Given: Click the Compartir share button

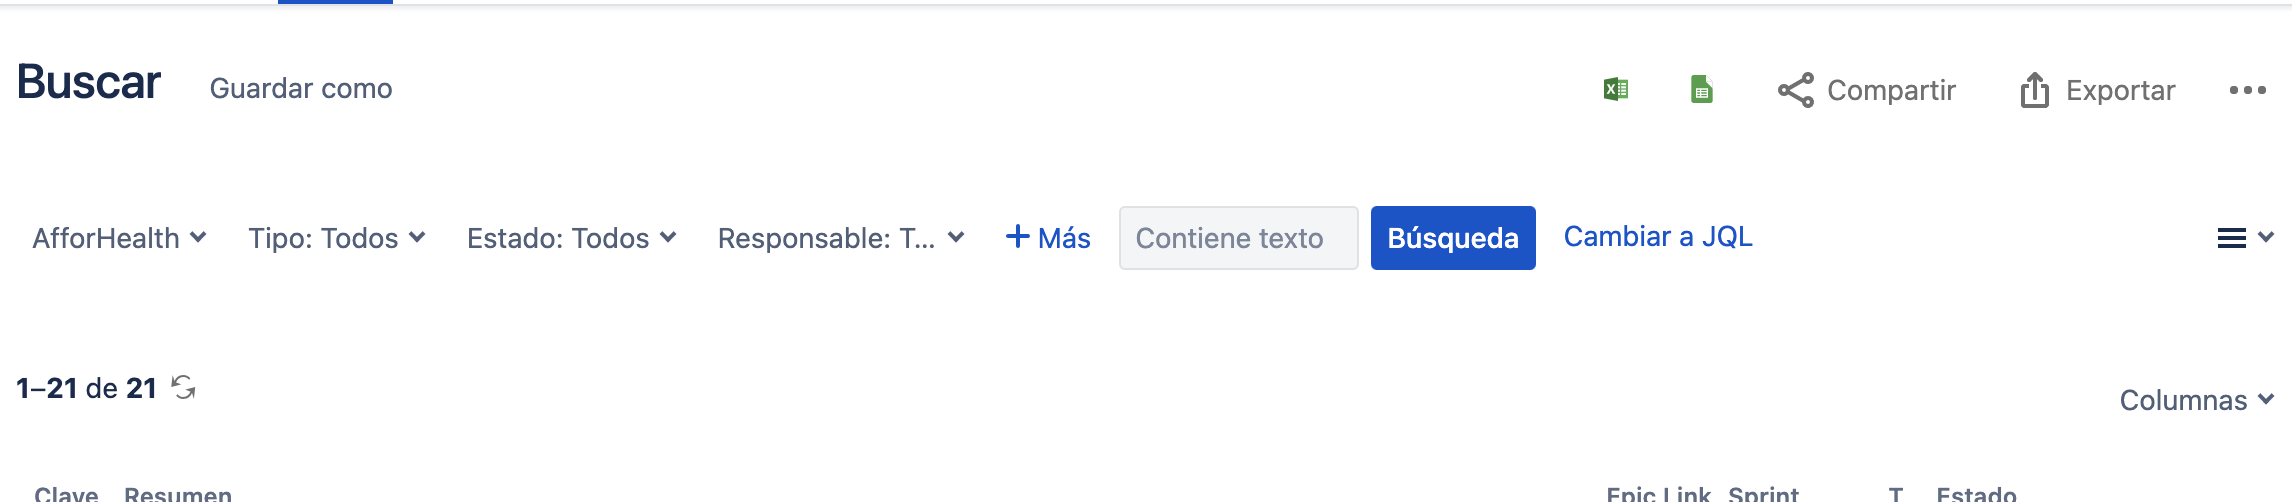Looking at the screenshot, I should [x=1866, y=90].
